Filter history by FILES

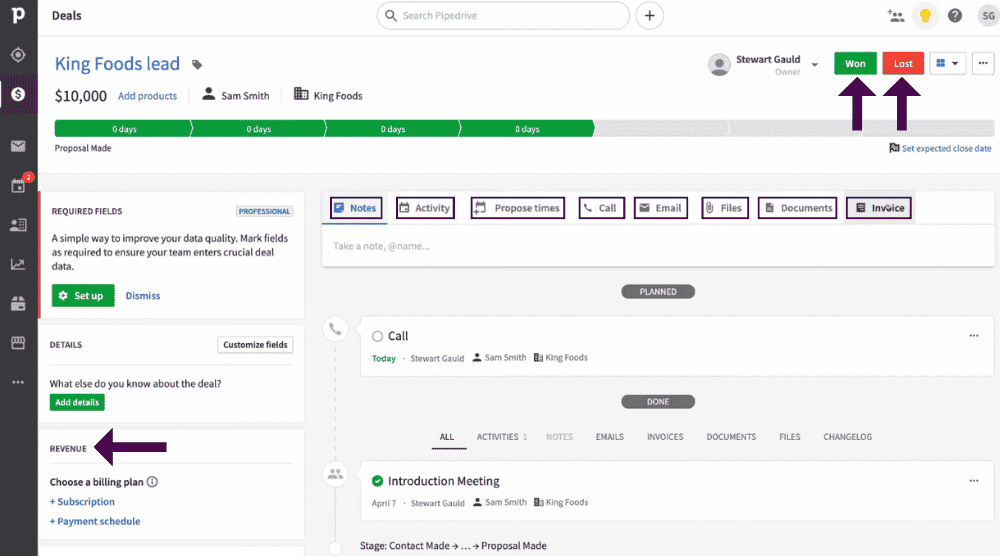click(x=790, y=437)
